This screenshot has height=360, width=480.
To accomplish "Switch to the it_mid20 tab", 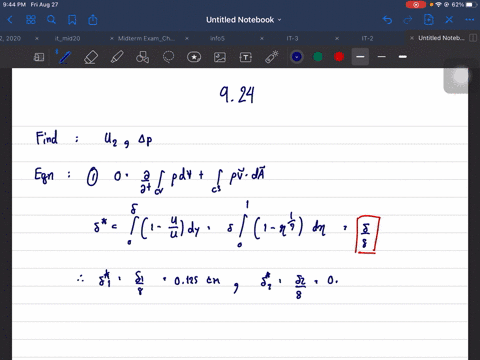I will (x=67, y=39).
